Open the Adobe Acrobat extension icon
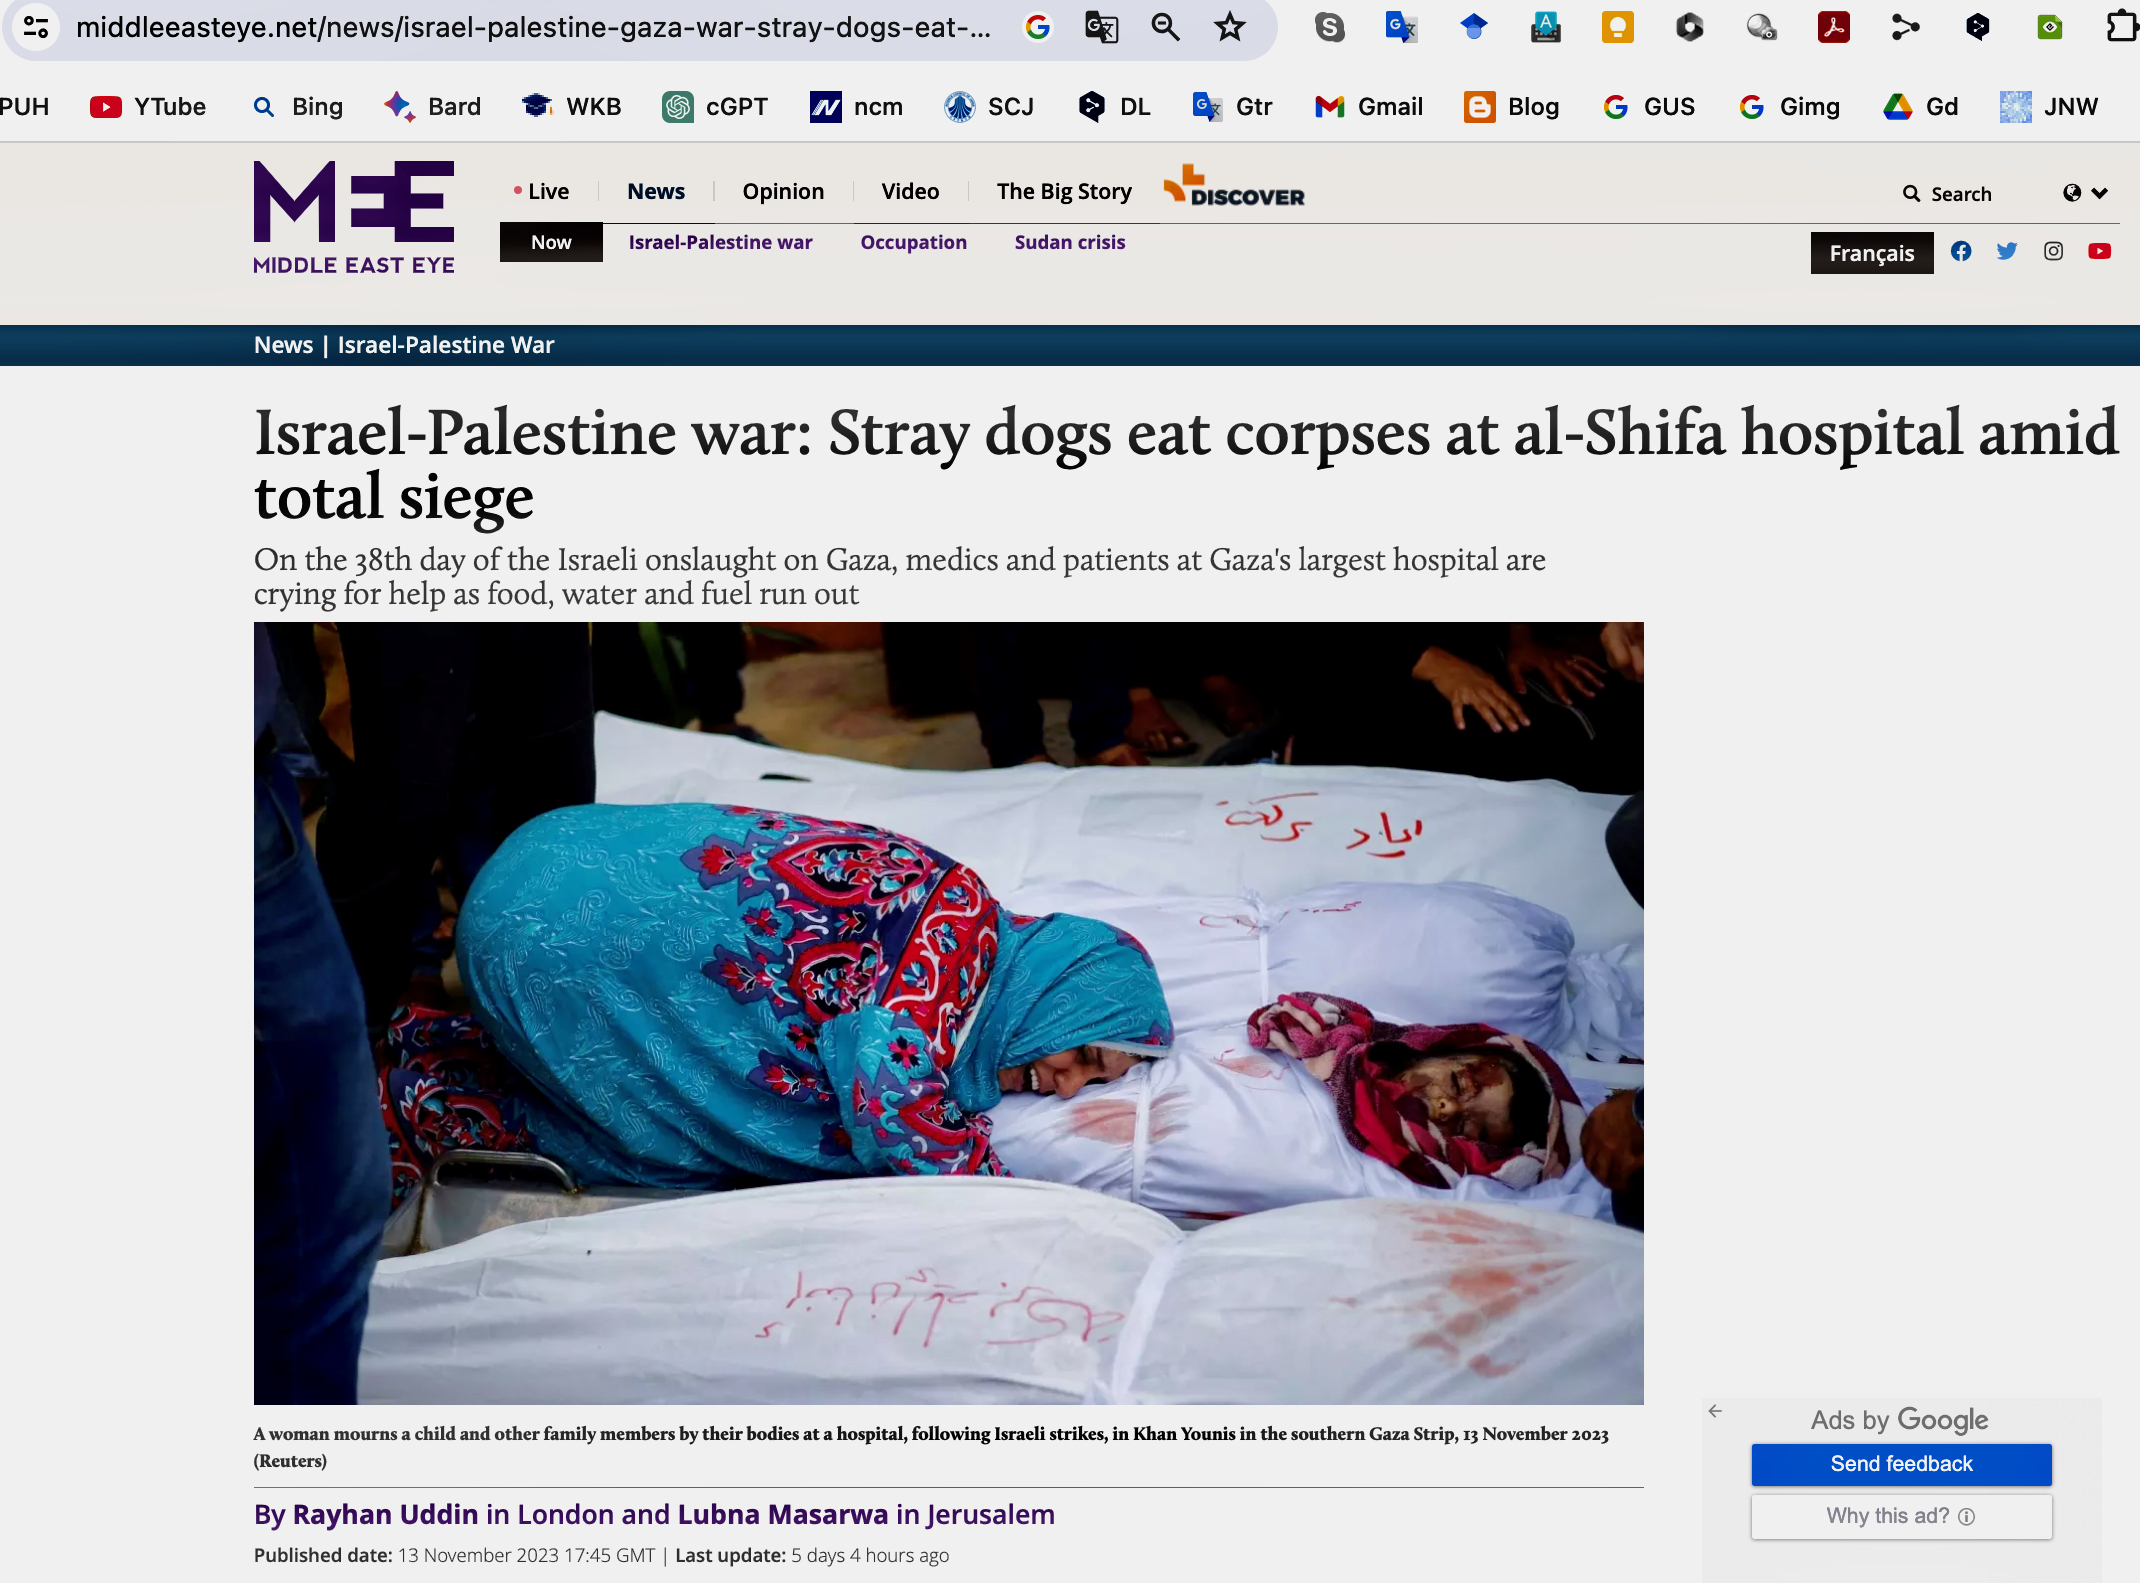 (x=1833, y=27)
